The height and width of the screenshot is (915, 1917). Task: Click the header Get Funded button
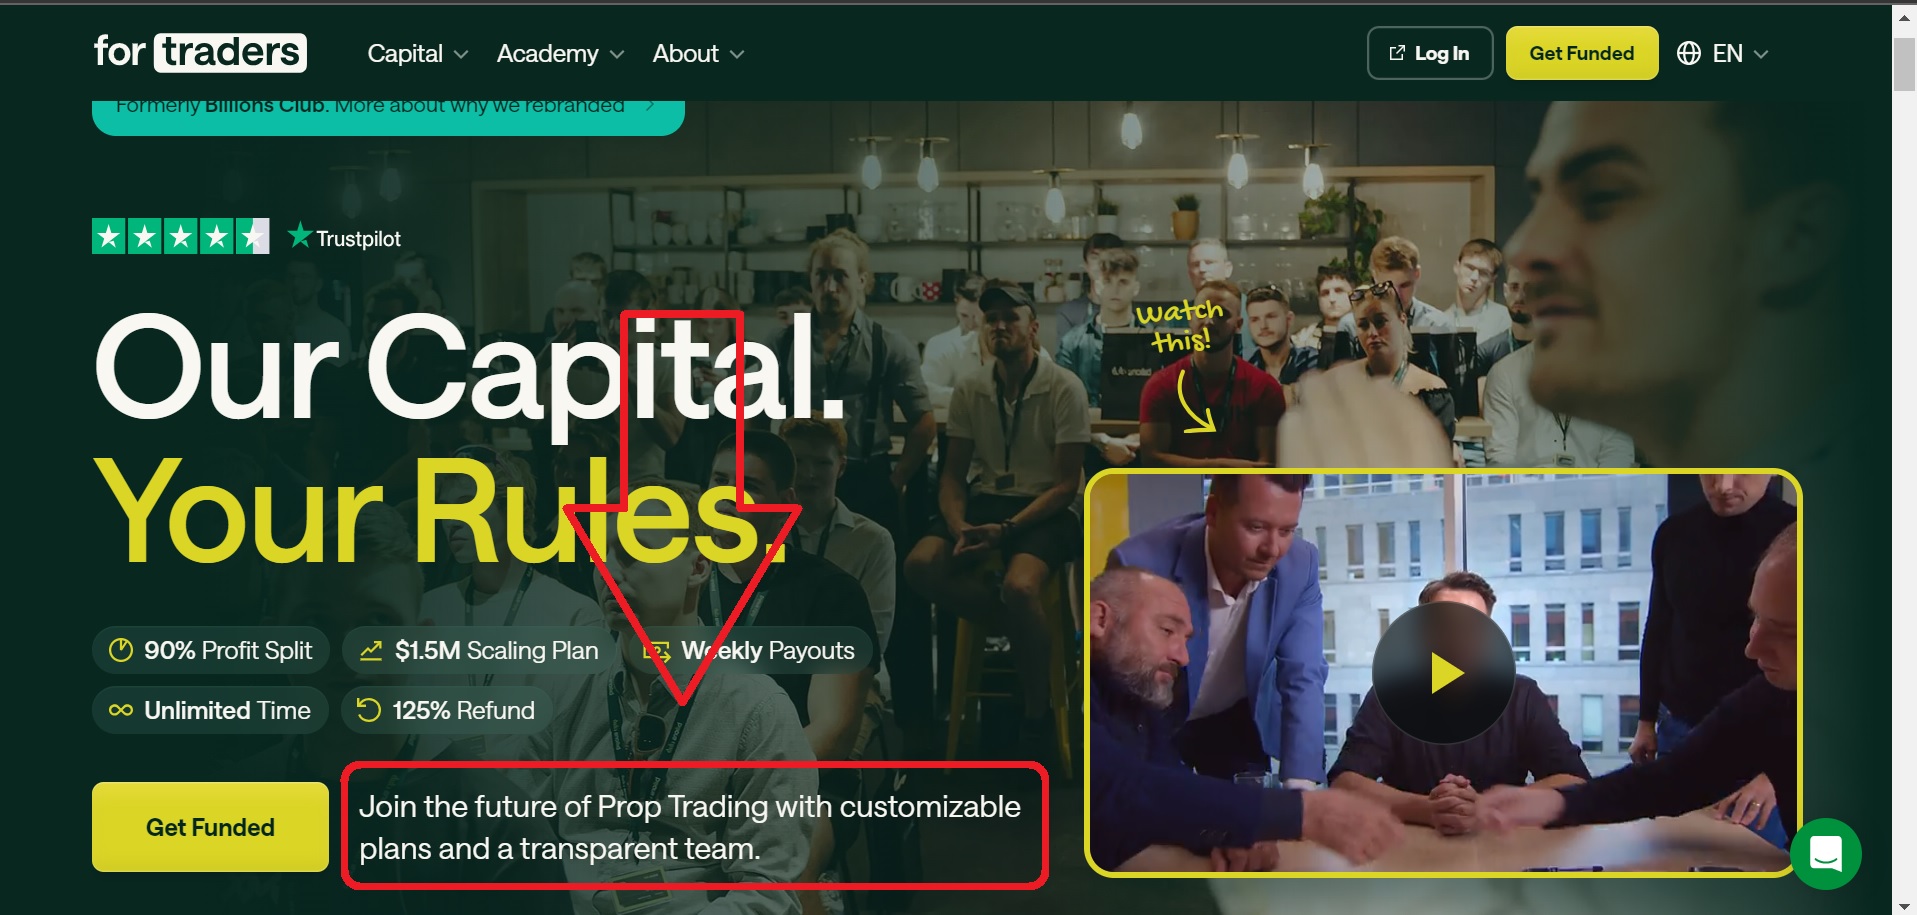click(1582, 53)
